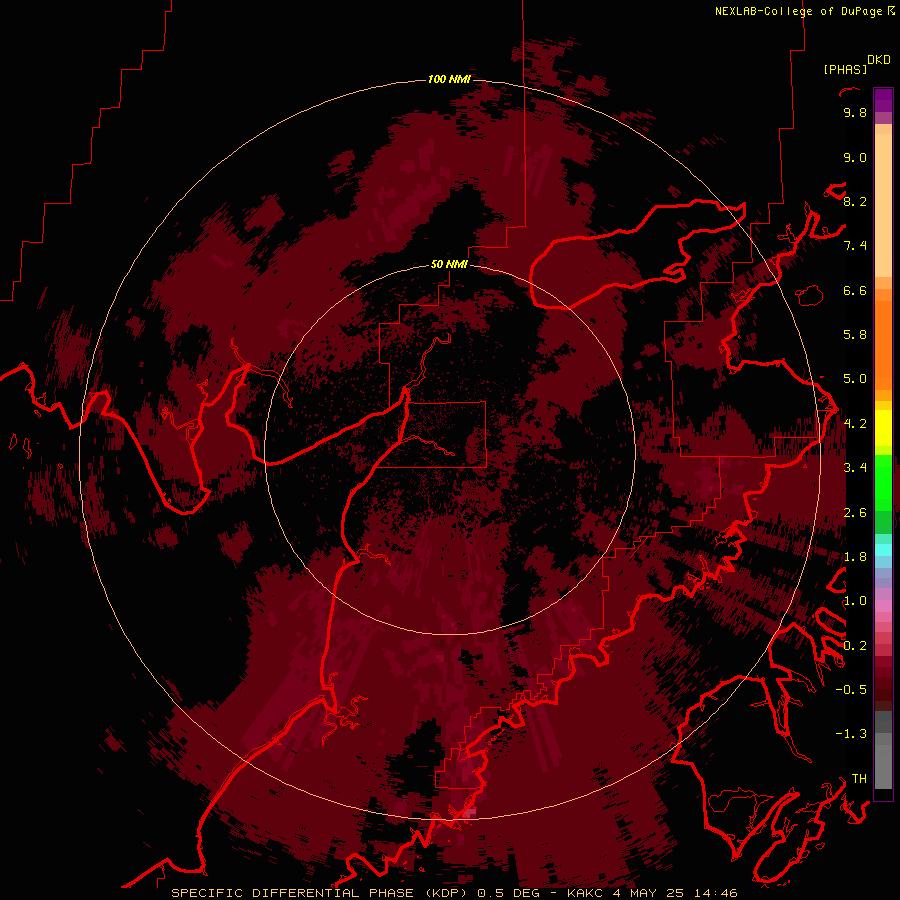This screenshot has width=900, height=900.
Task: Click the 2.6 legend value
Action: click(855, 513)
